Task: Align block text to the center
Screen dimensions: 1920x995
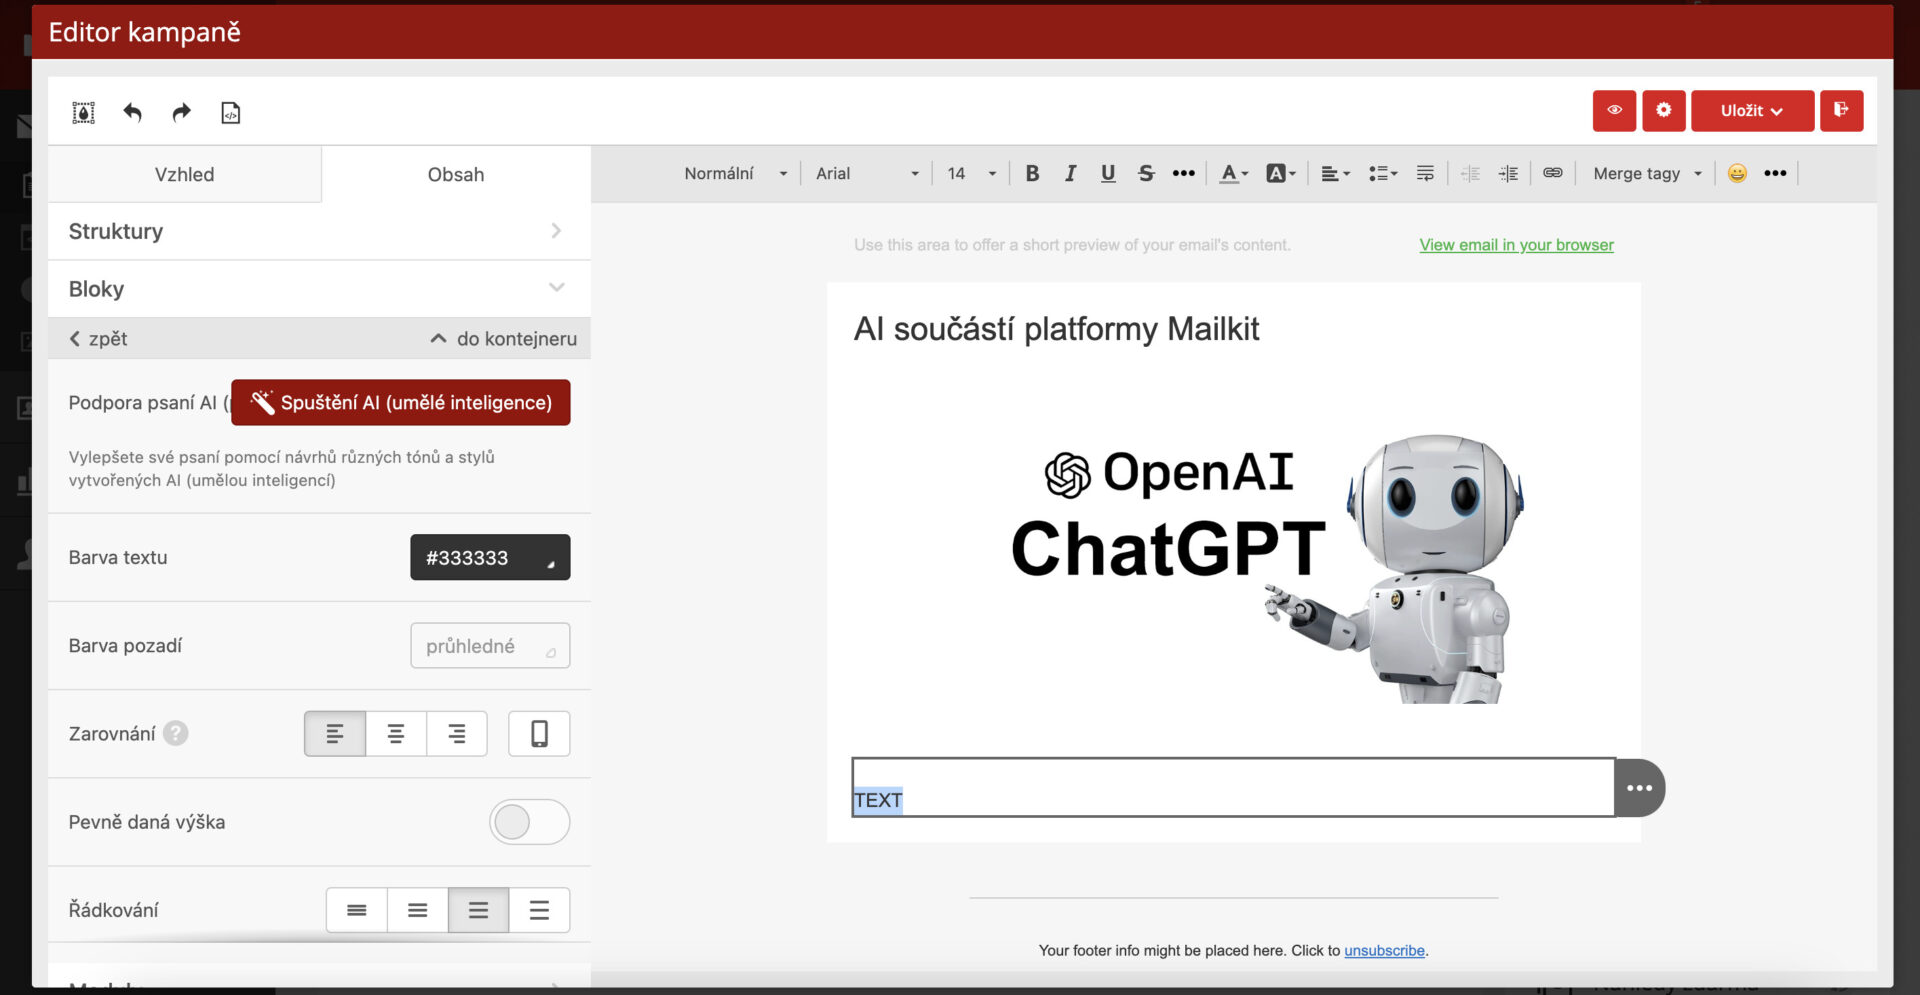Action: tap(396, 734)
